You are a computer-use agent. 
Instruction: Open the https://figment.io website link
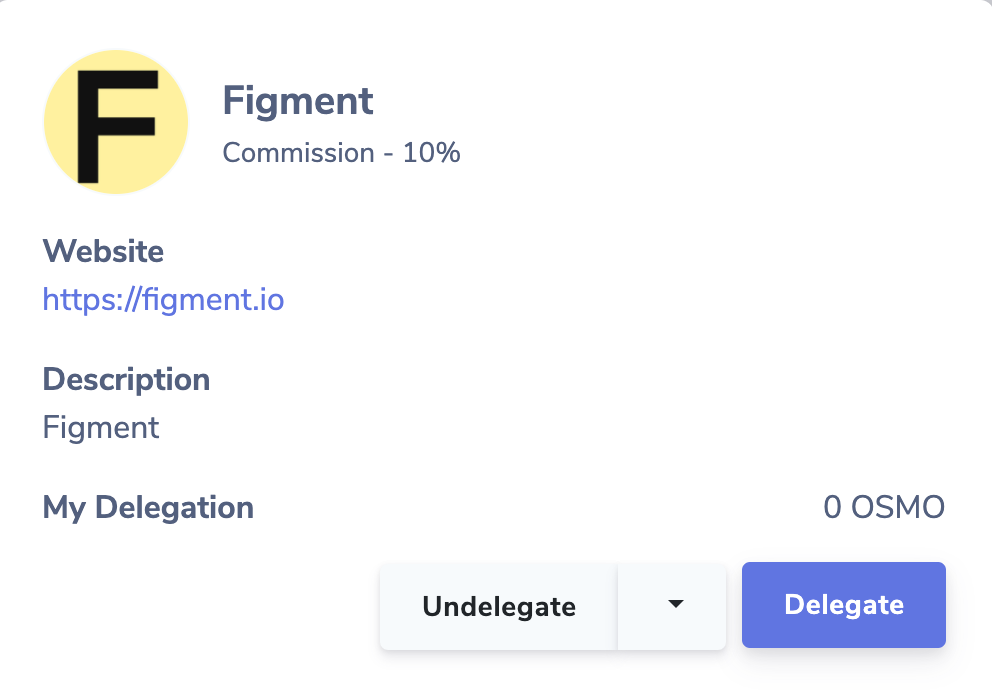[163, 299]
